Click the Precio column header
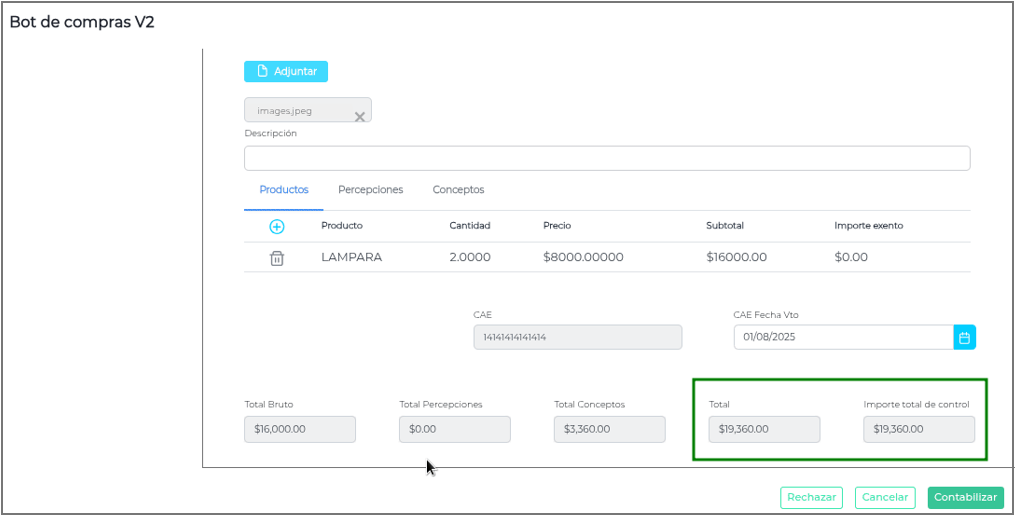1015x516 pixels. [557, 226]
